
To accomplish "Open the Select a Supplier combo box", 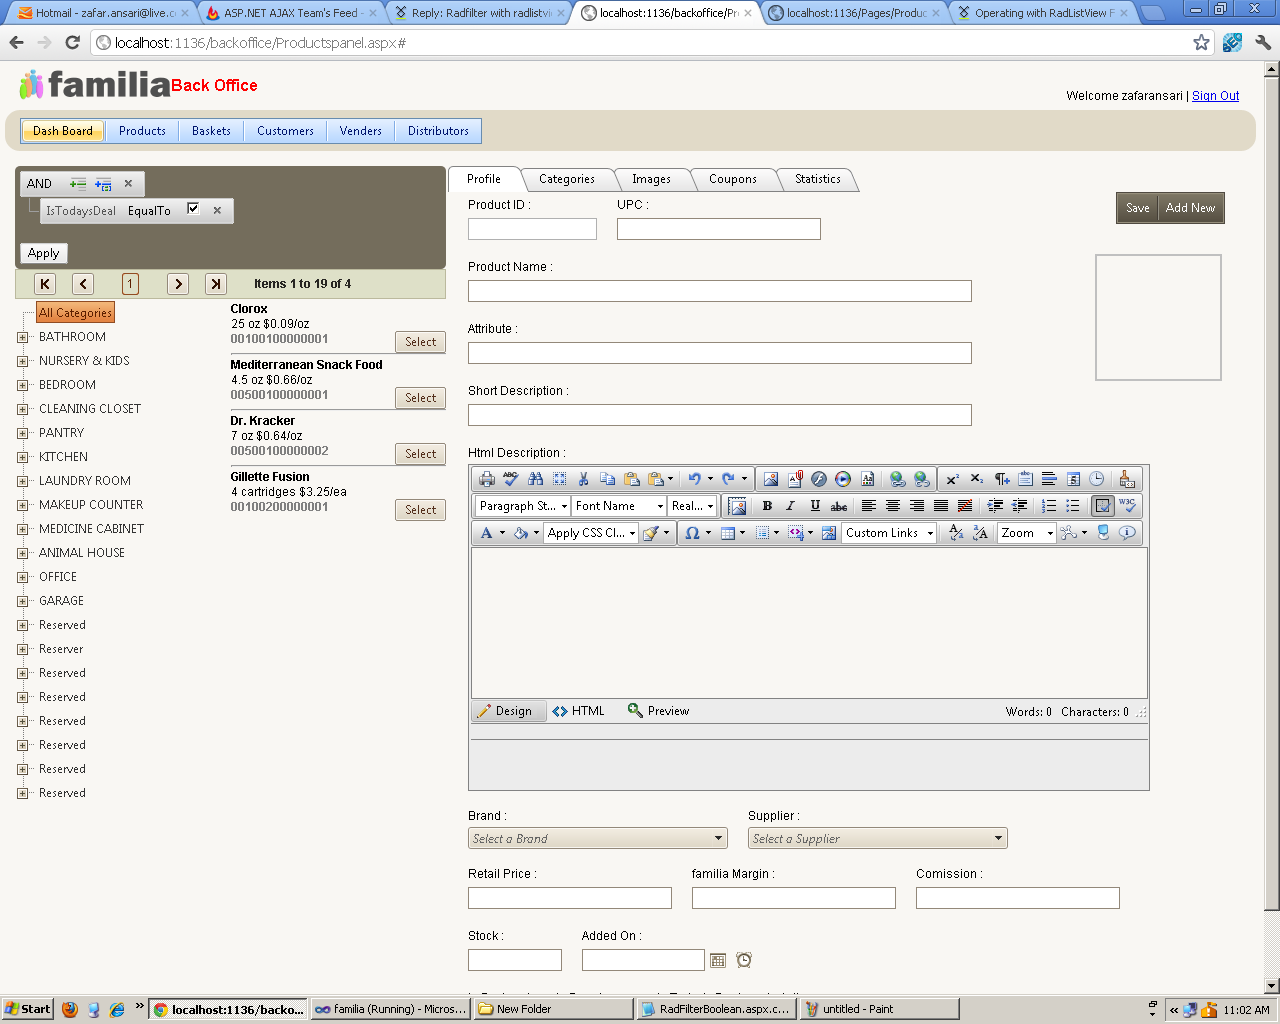I will [878, 838].
